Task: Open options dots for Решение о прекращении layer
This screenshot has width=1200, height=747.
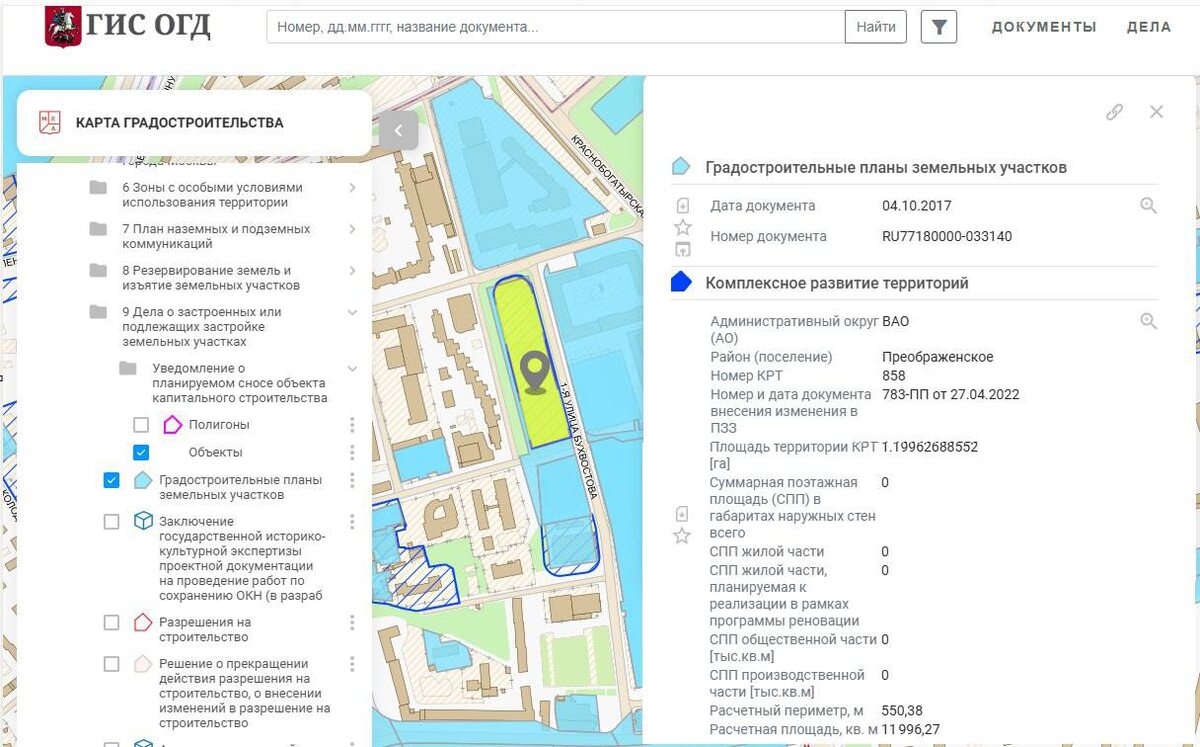Action: (x=352, y=664)
